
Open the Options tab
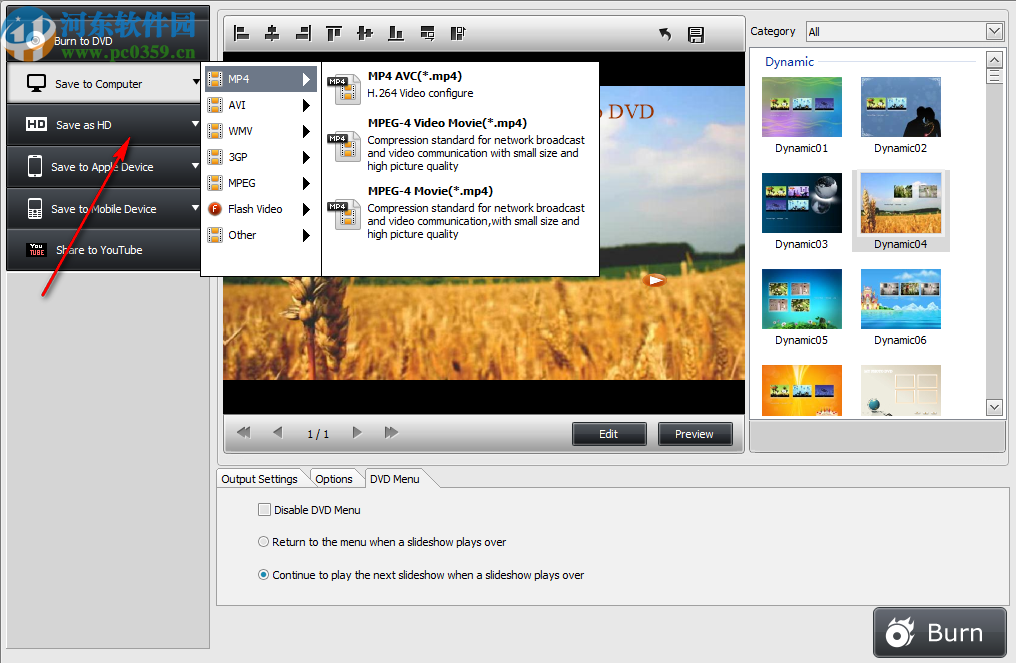click(x=336, y=478)
